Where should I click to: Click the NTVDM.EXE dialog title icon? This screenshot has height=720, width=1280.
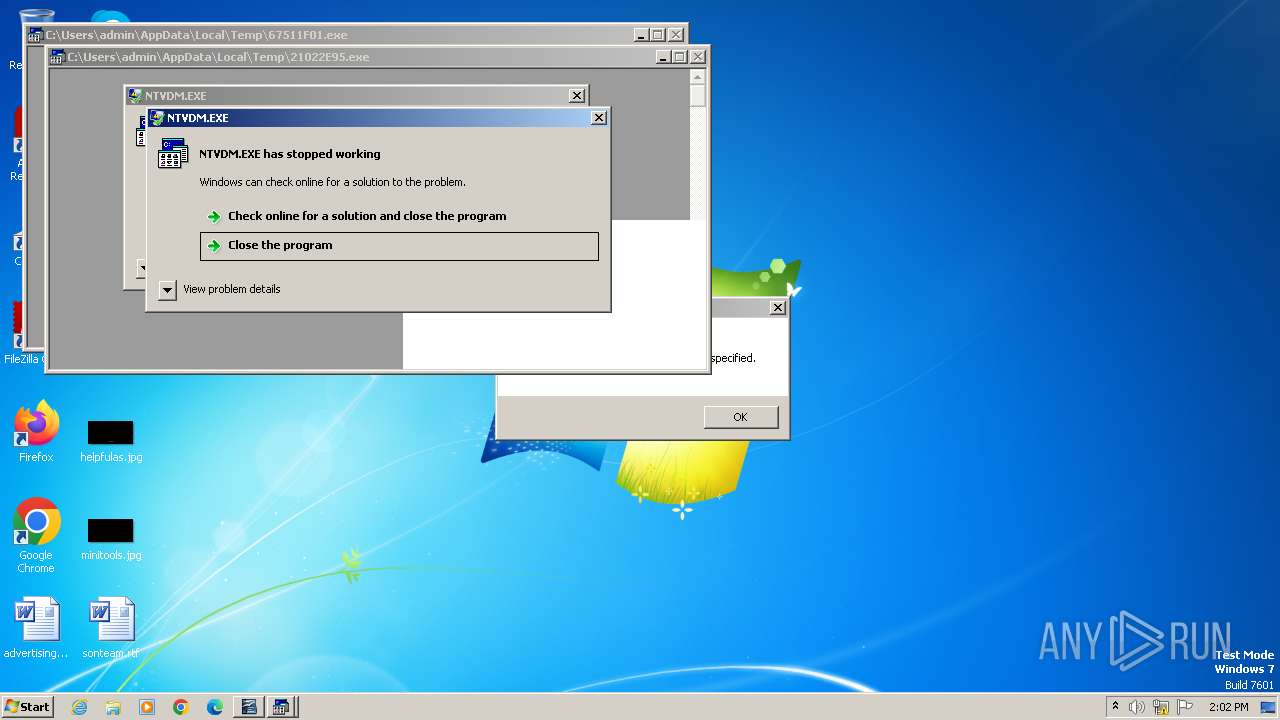[x=158, y=118]
